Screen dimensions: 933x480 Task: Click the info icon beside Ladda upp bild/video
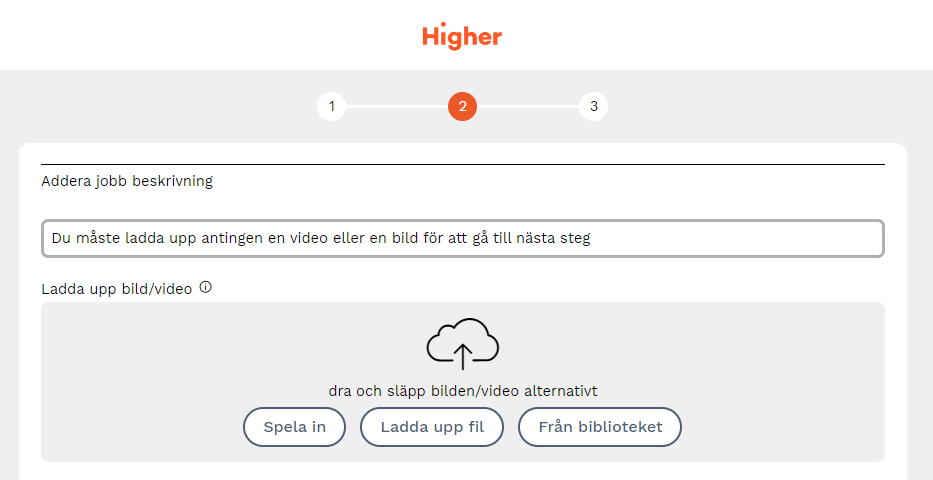click(206, 288)
